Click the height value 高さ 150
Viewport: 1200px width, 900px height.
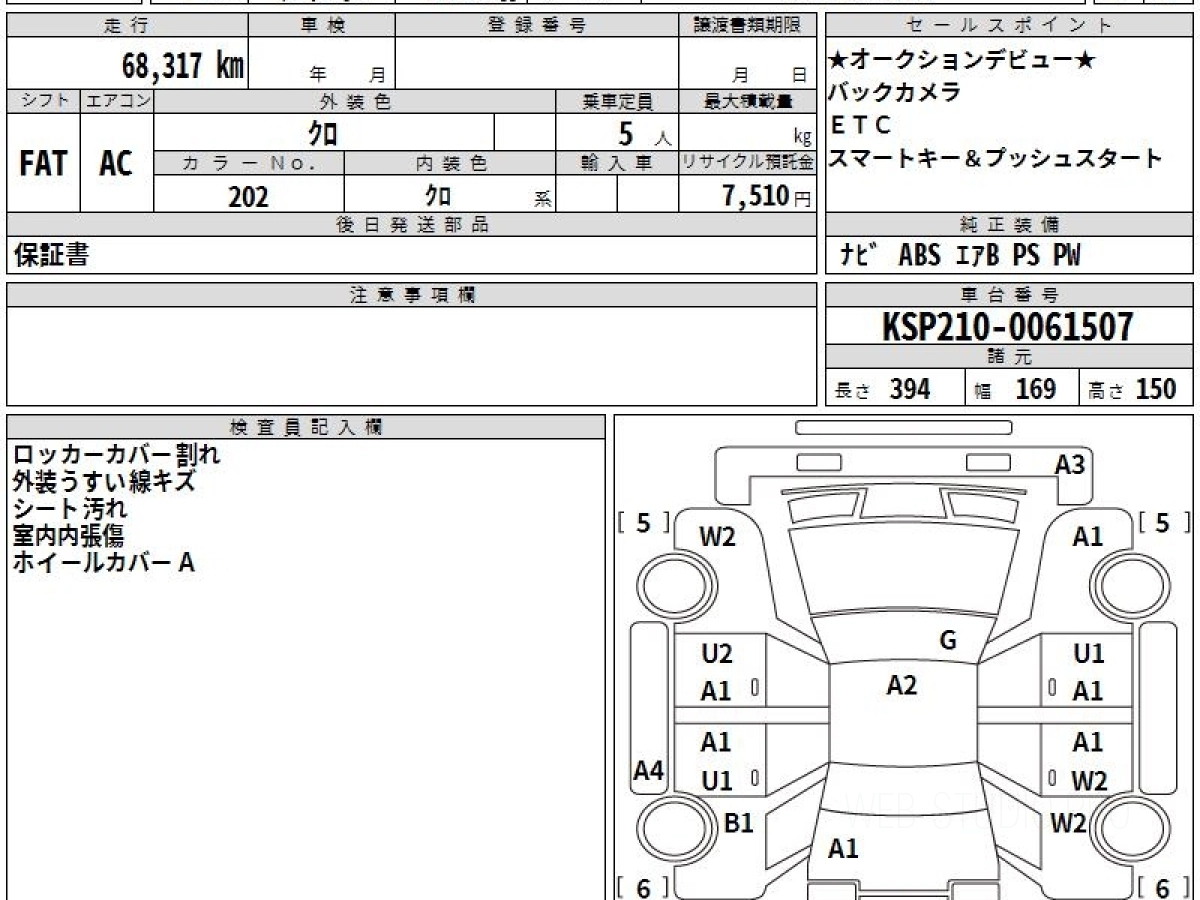(x=1132, y=389)
